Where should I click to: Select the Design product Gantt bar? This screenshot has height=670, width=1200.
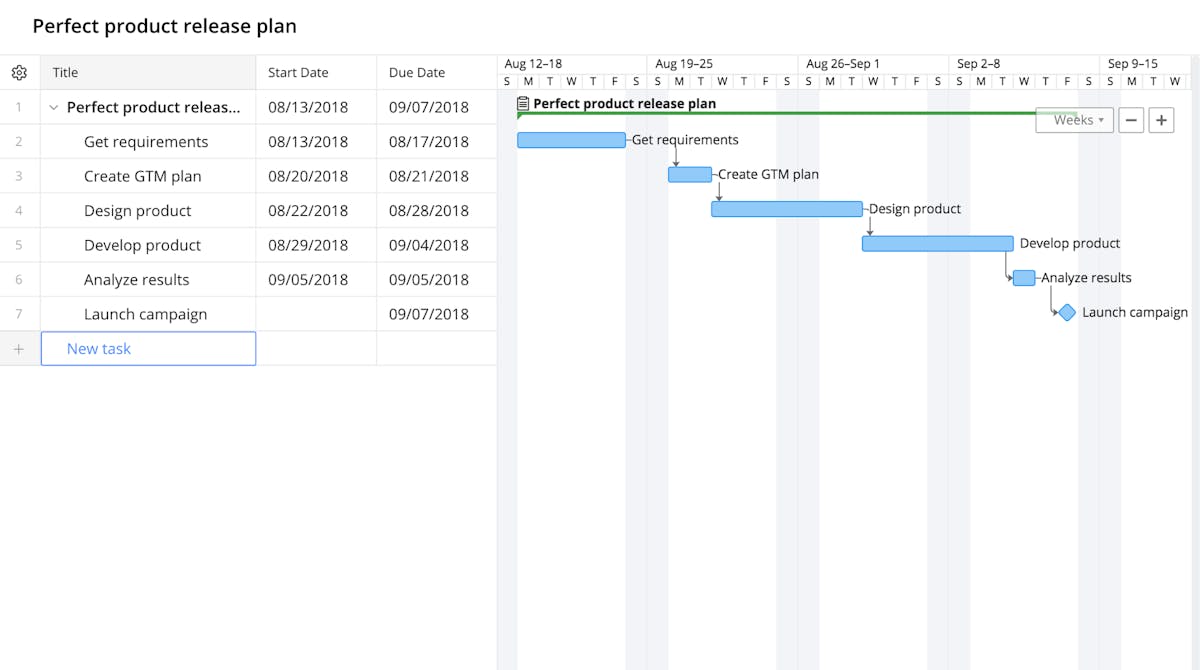[x=787, y=209]
